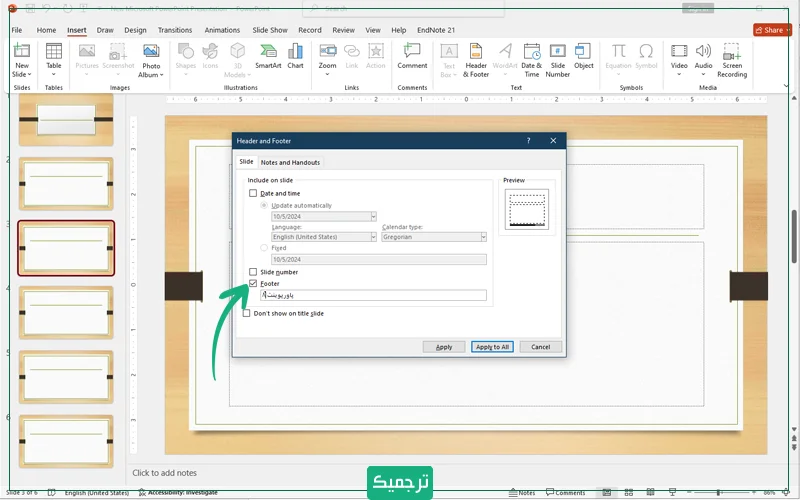
Task: Collapse the ribbon with chevron
Action: click(786, 86)
